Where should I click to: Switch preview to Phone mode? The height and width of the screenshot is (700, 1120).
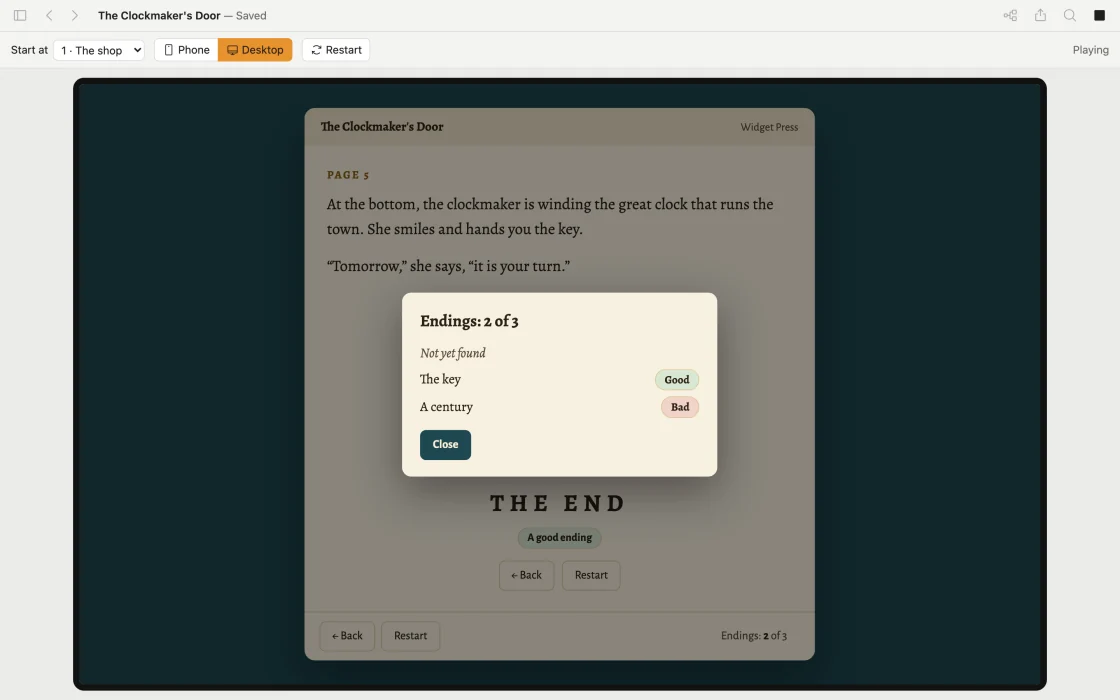[186, 50]
